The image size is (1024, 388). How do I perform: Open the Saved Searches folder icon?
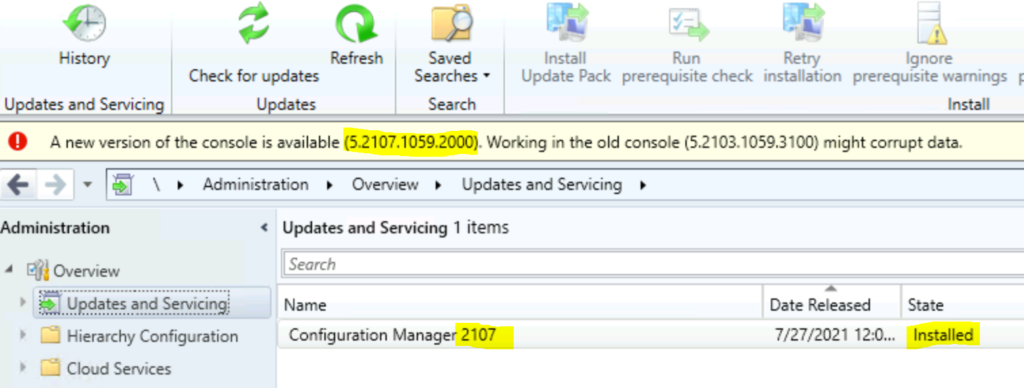pyautogui.click(x=451, y=24)
